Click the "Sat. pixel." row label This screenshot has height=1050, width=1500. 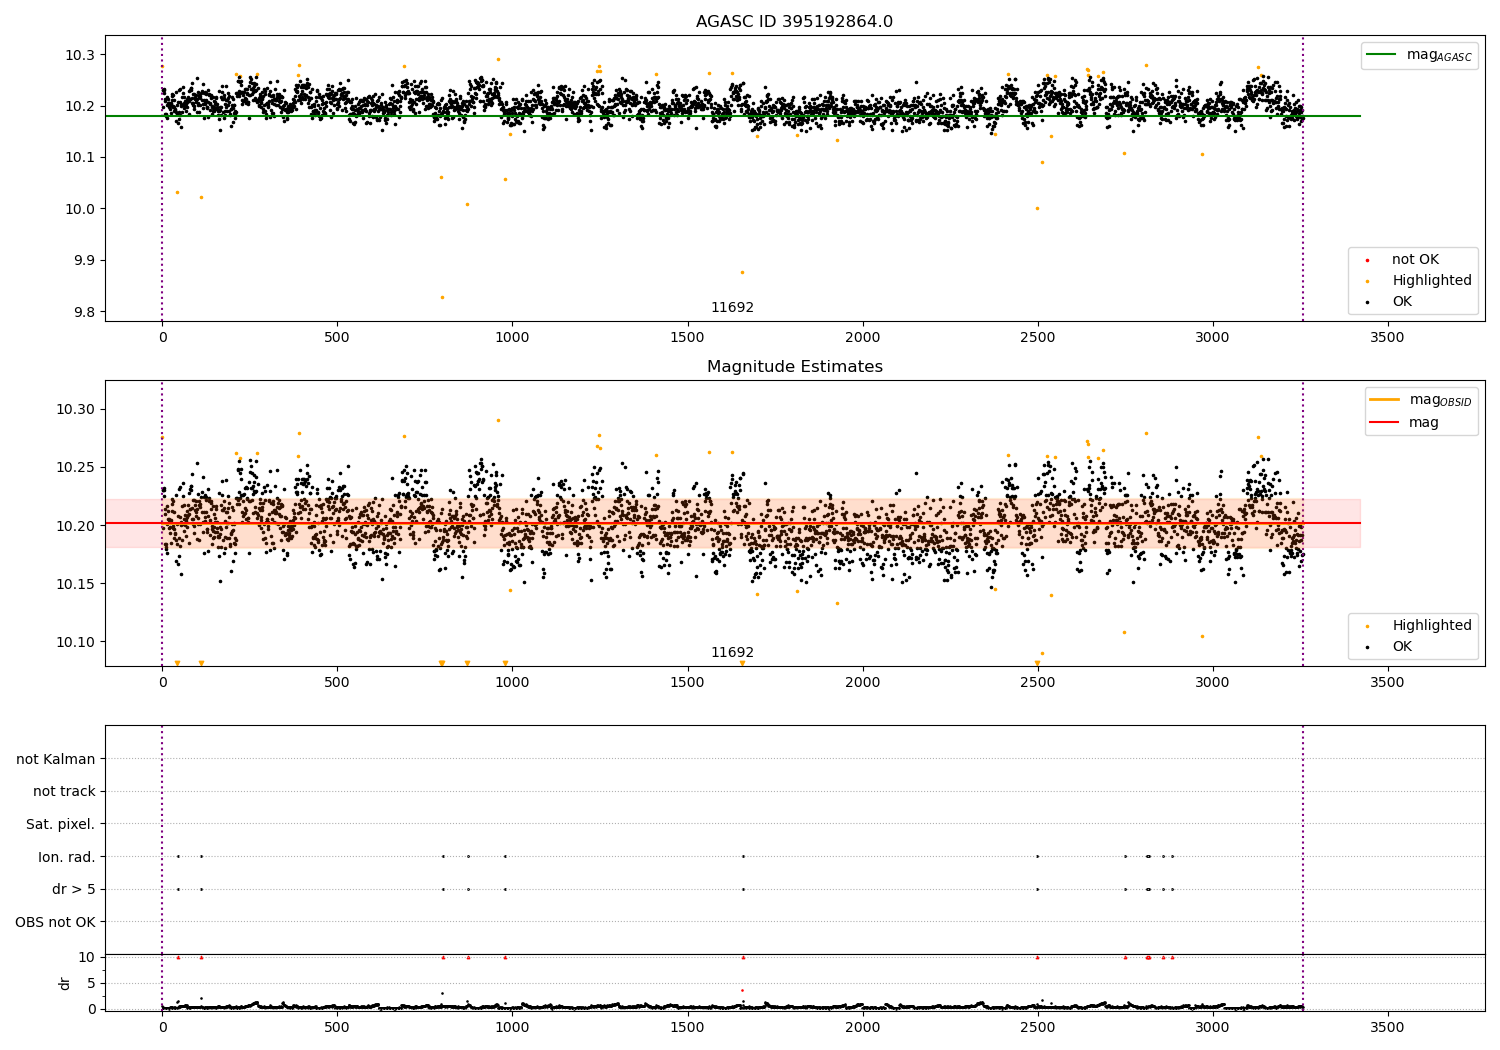click(x=61, y=825)
